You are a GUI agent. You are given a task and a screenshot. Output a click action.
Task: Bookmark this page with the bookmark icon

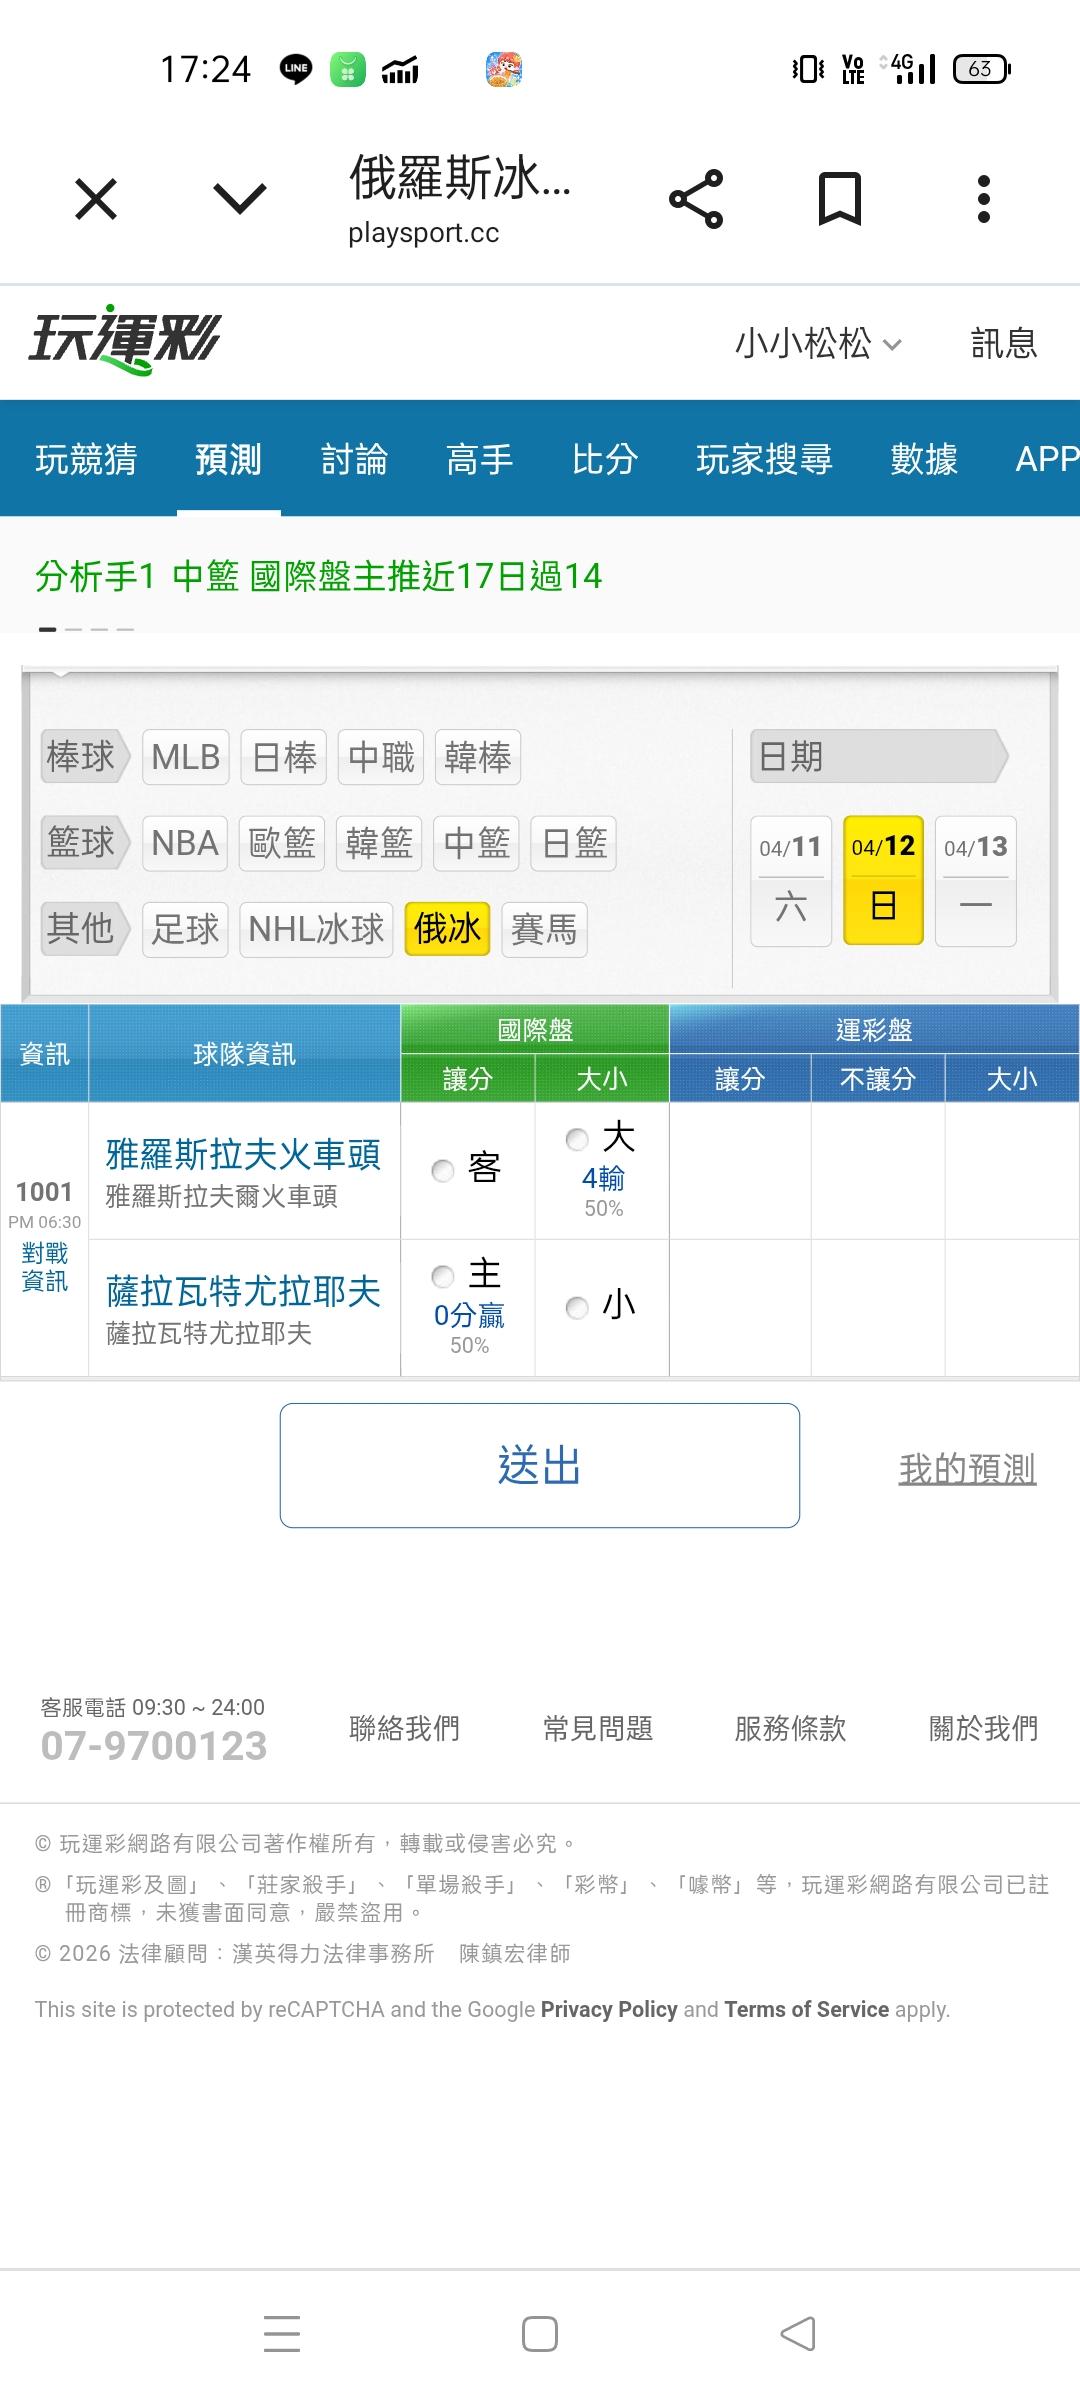pos(840,198)
